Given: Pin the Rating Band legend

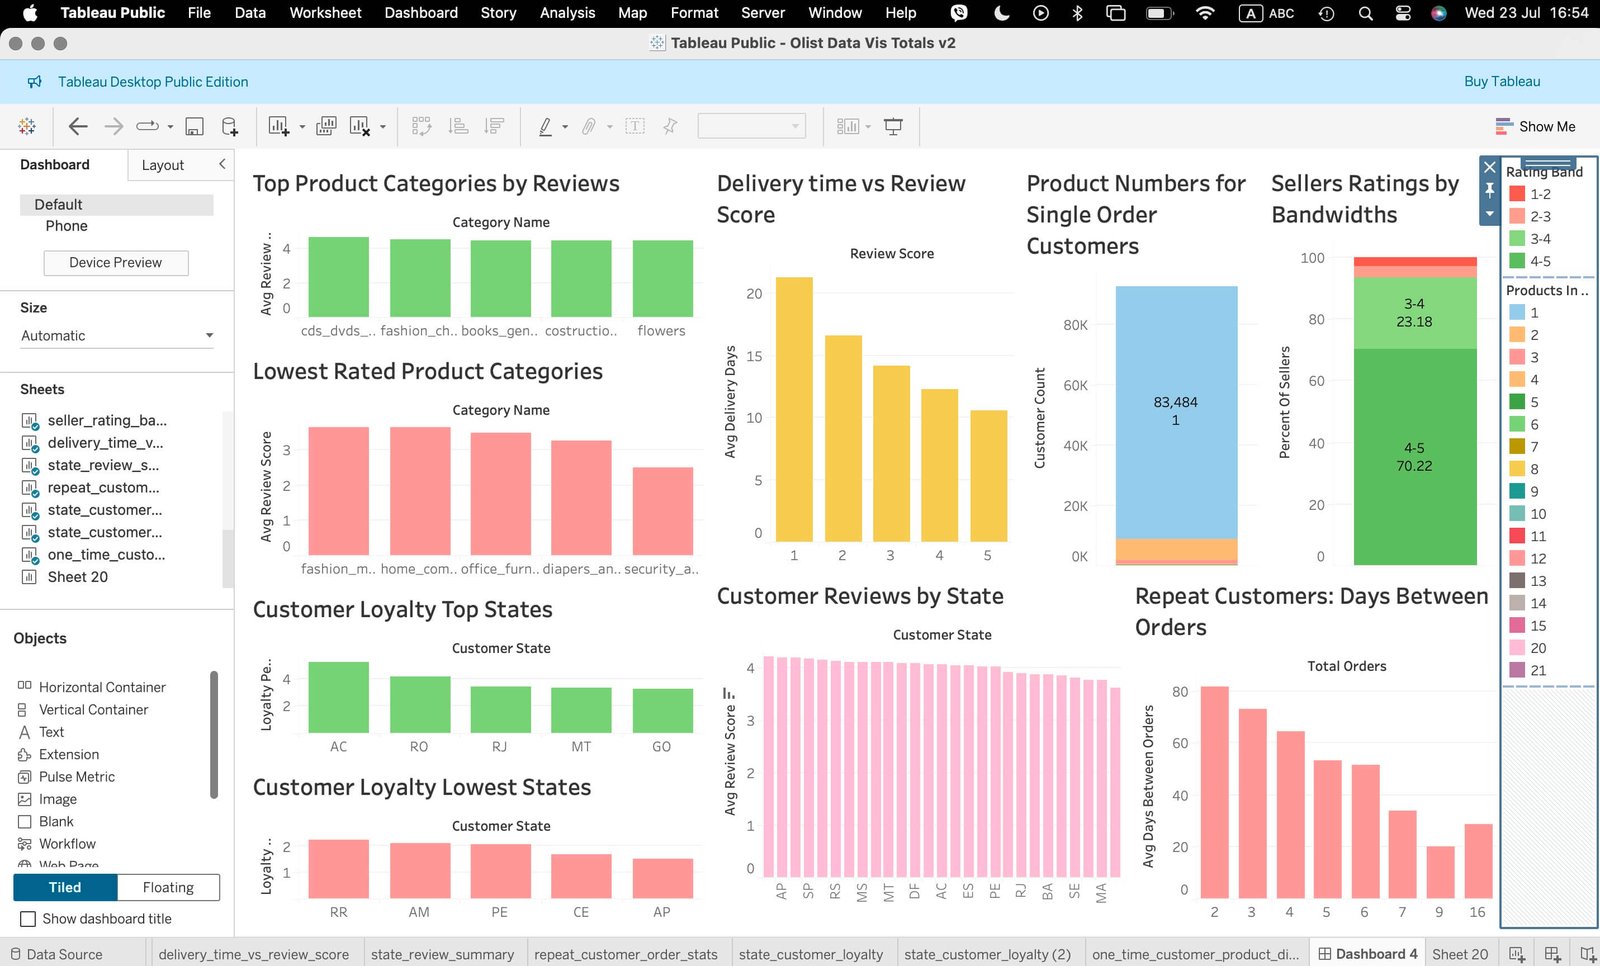Looking at the screenshot, I should tap(1489, 190).
